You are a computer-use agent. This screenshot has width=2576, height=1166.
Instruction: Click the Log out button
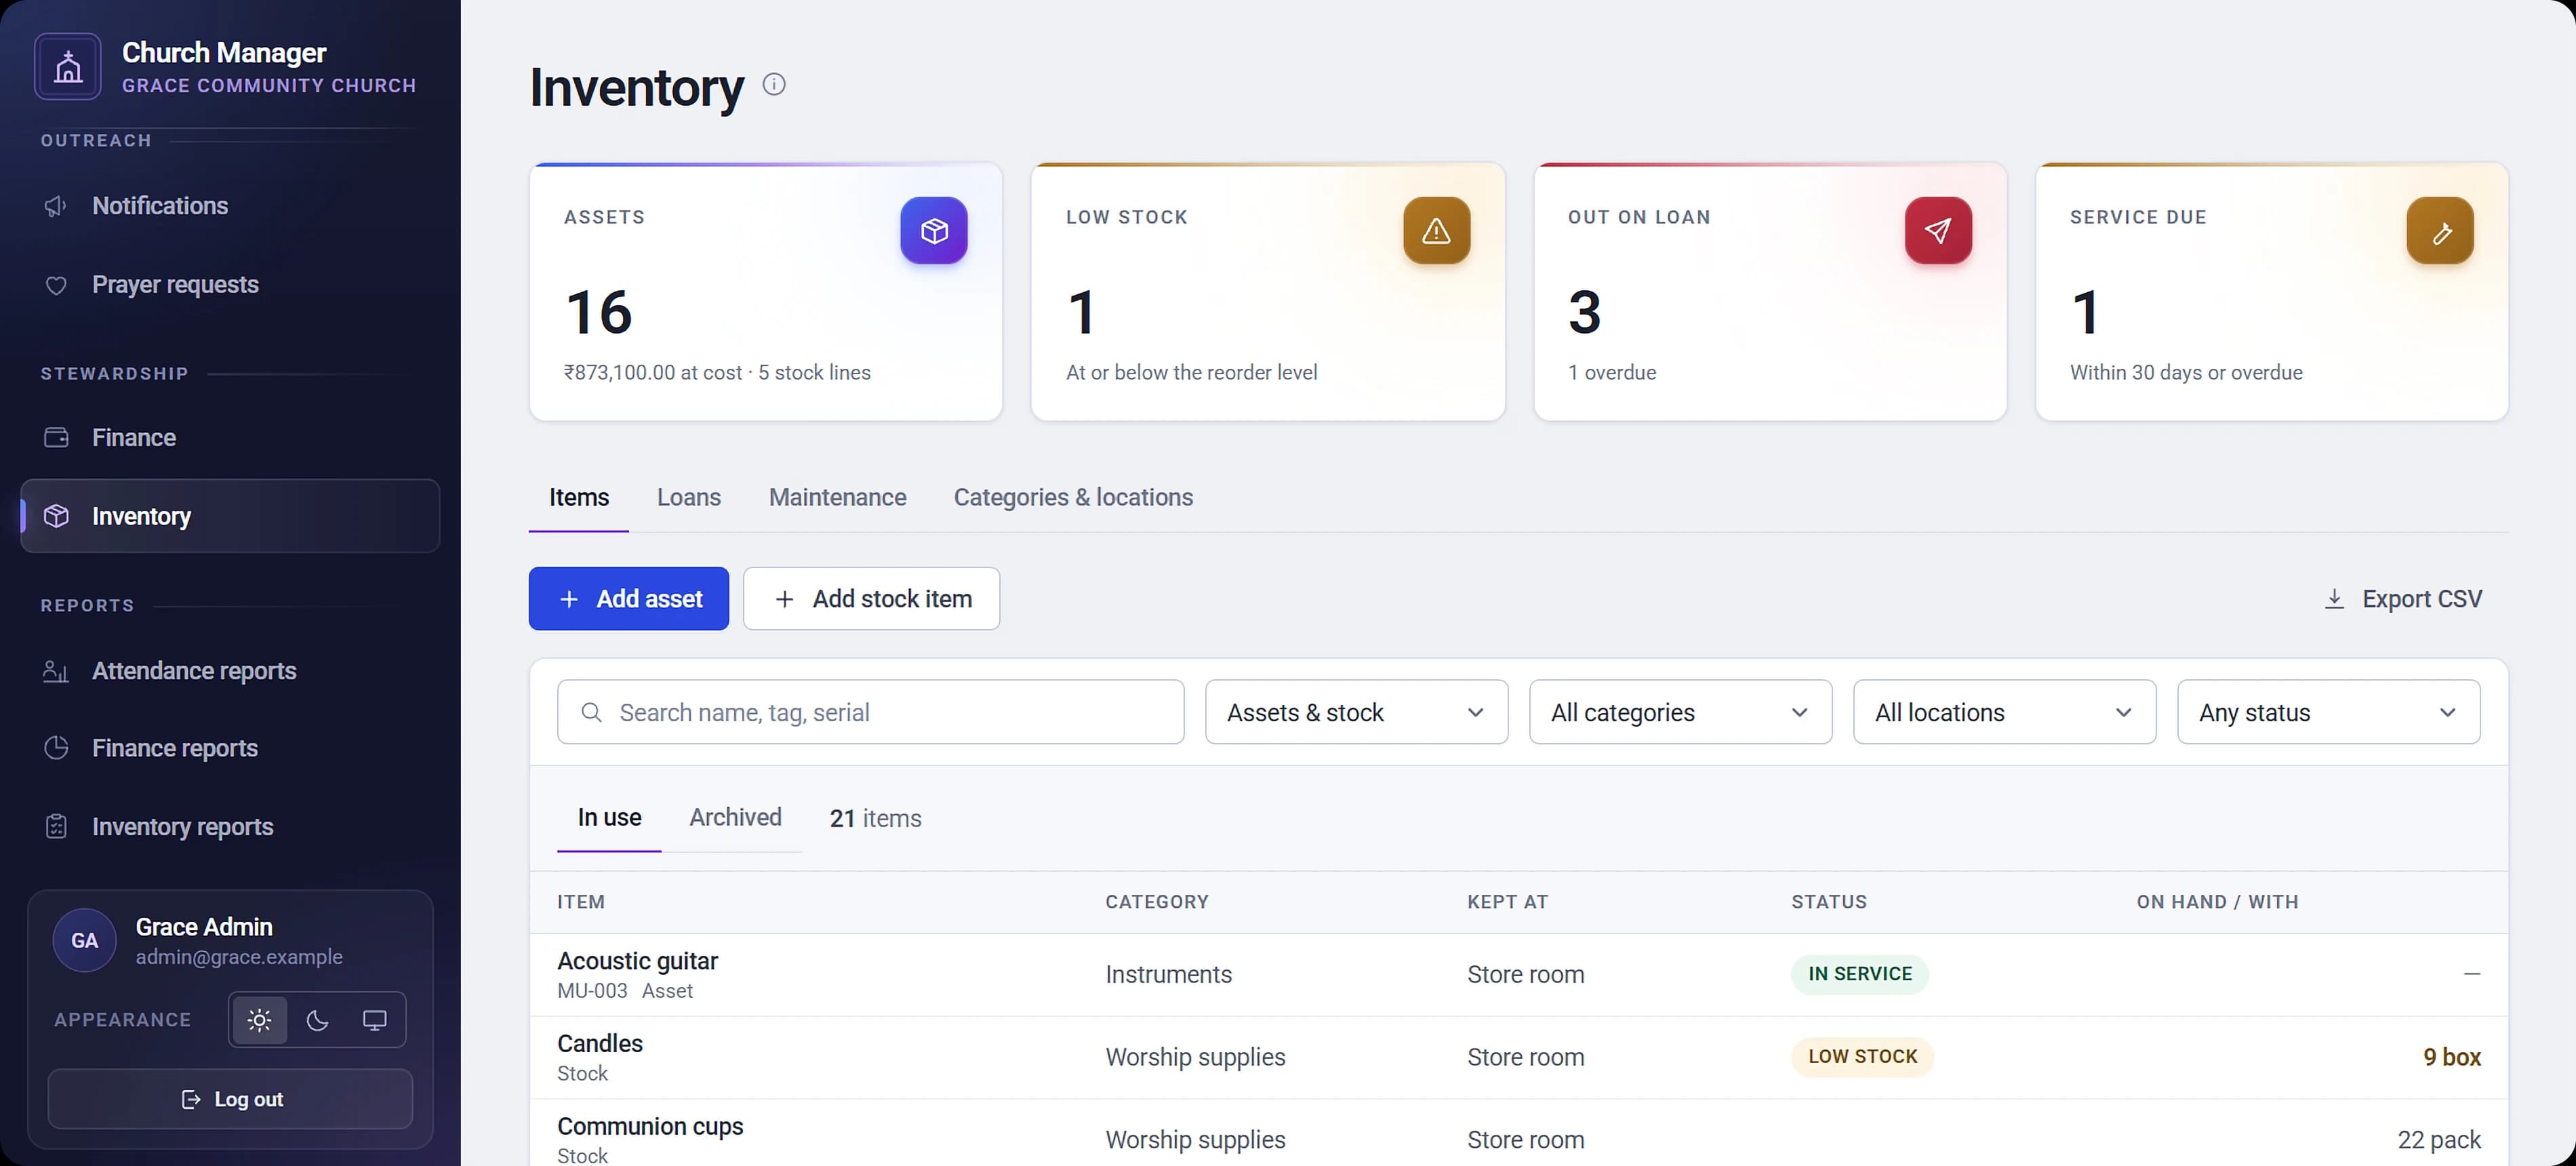(230, 1099)
